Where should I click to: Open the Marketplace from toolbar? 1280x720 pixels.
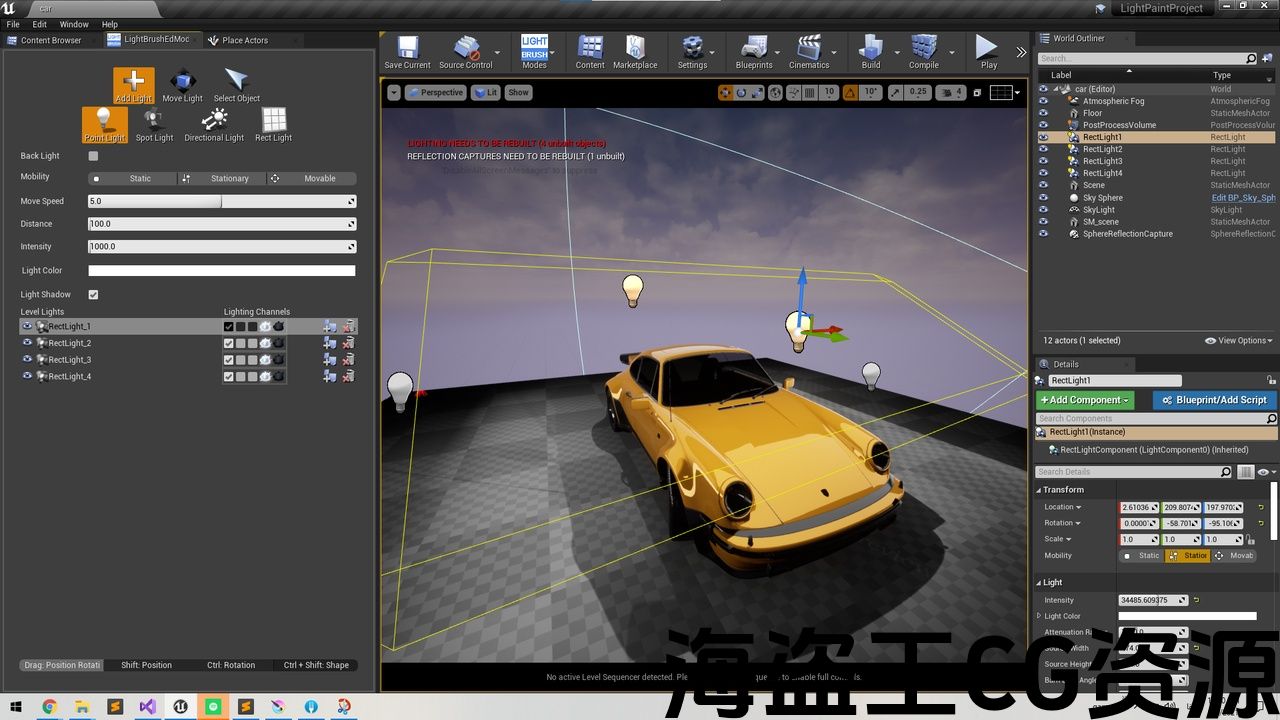click(x=635, y=52)
